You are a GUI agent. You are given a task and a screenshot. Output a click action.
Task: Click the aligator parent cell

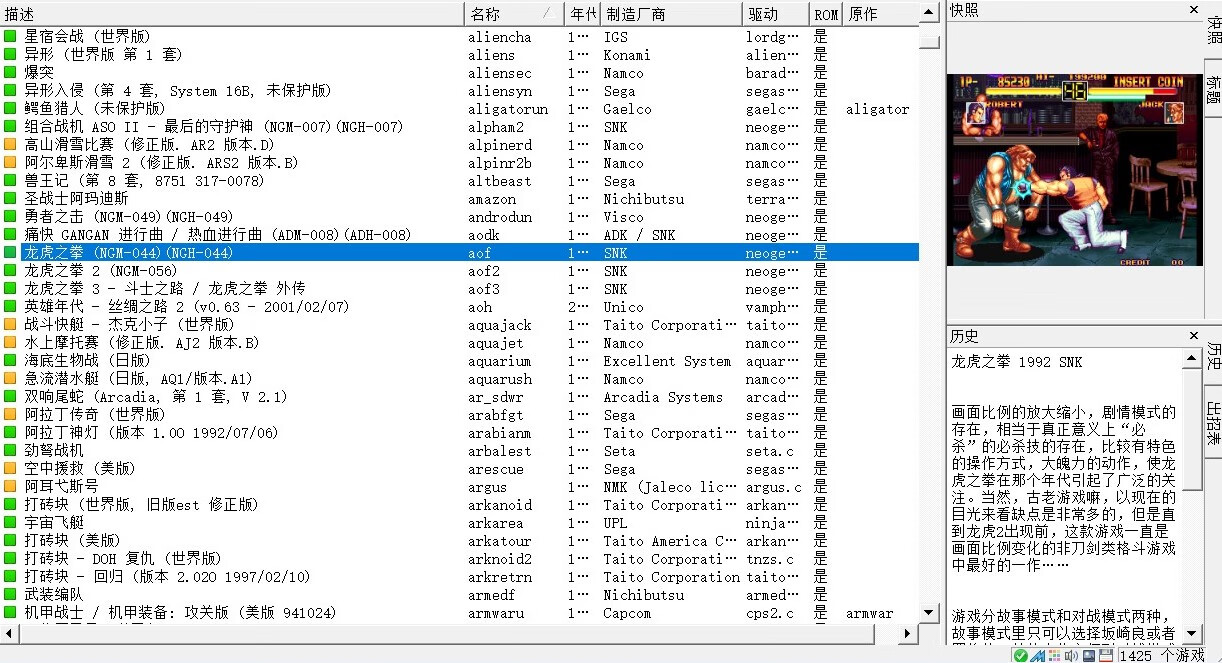[x=878, y=109]
